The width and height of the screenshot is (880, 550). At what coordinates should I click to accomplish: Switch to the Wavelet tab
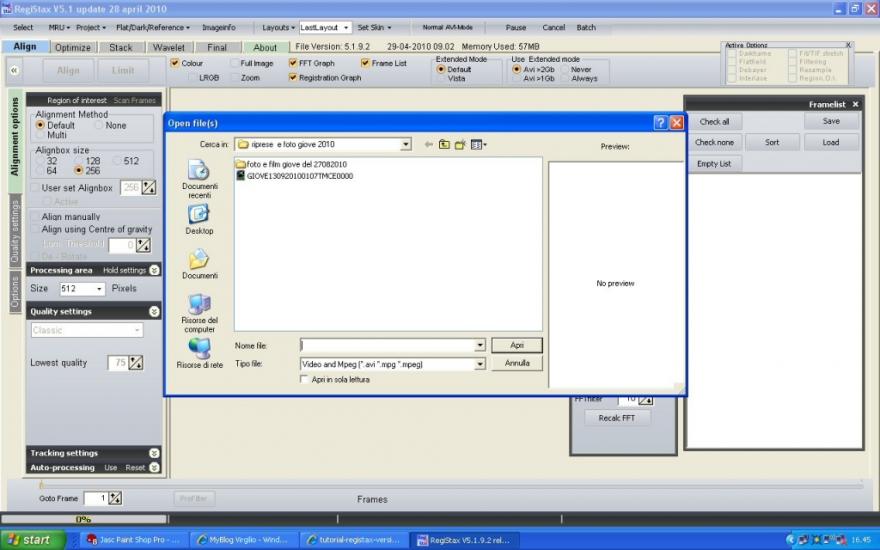pos(168,48)
